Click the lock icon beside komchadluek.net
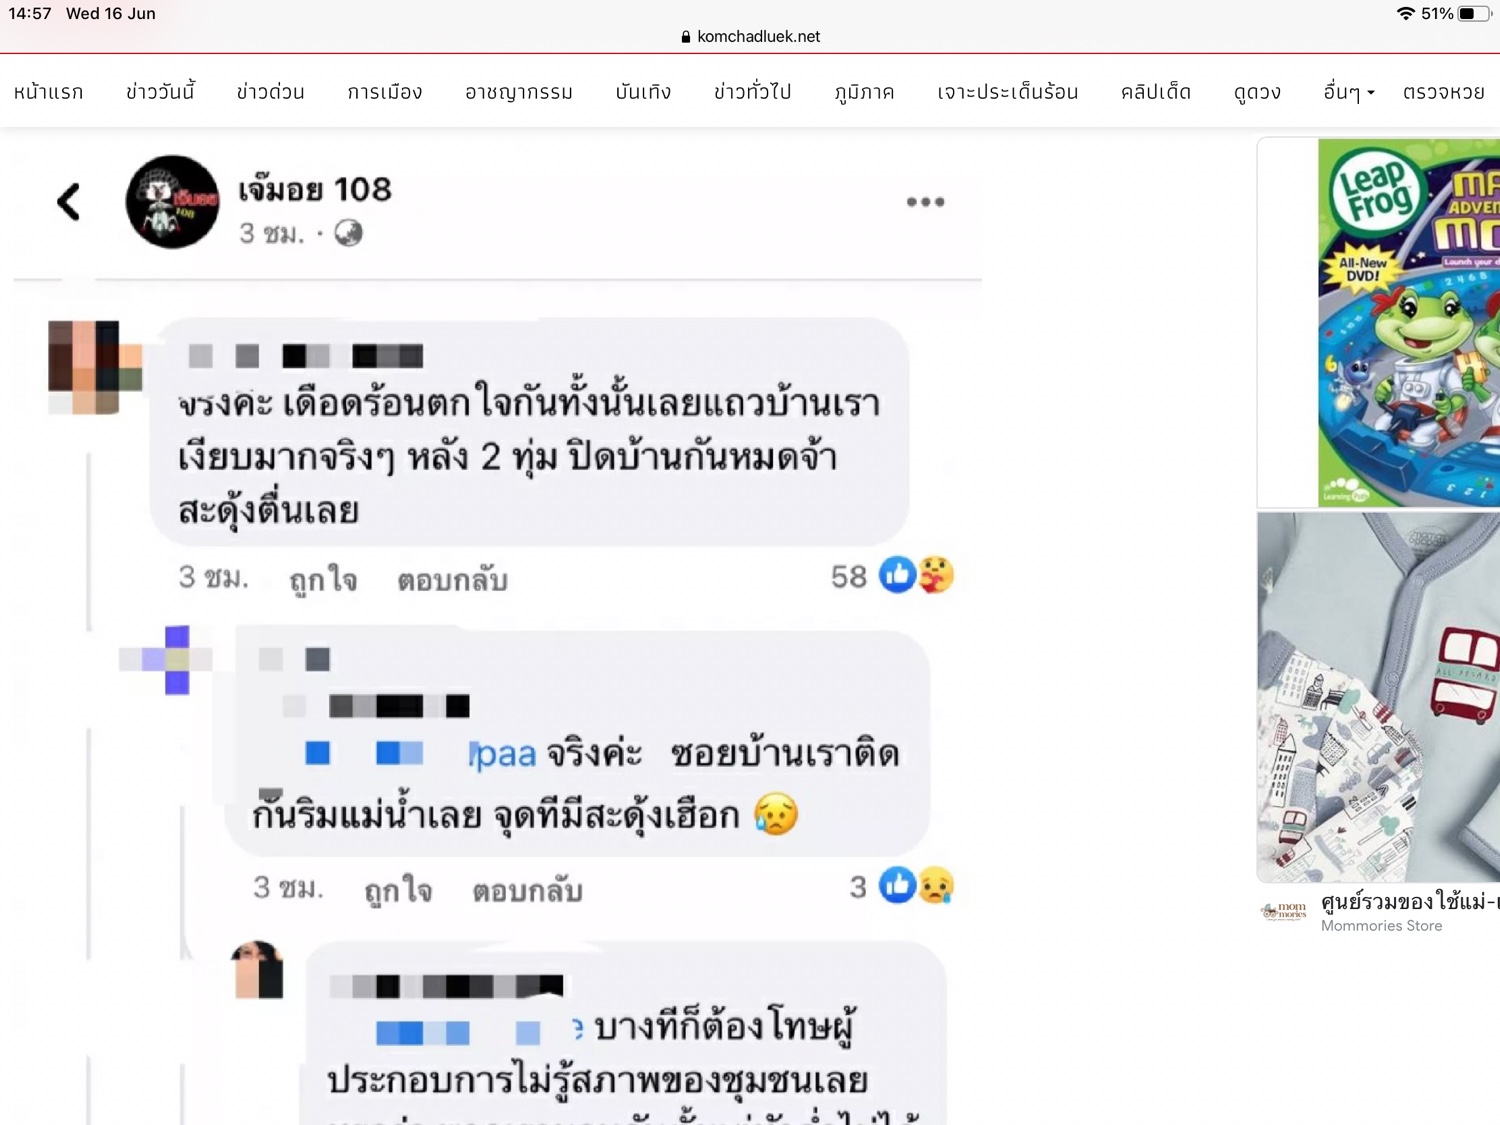This screenshot has width=1500, height=1125. [x=685, y=37]
